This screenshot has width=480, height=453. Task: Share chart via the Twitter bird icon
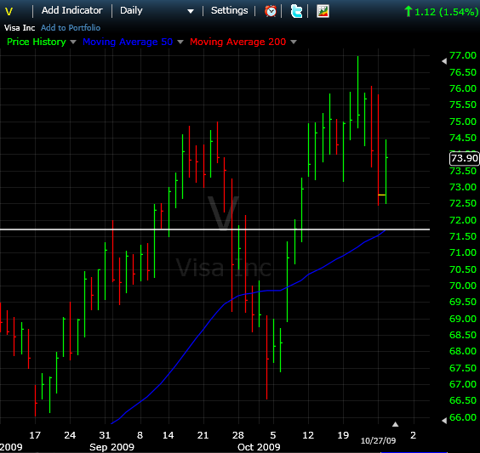[296, 11]
